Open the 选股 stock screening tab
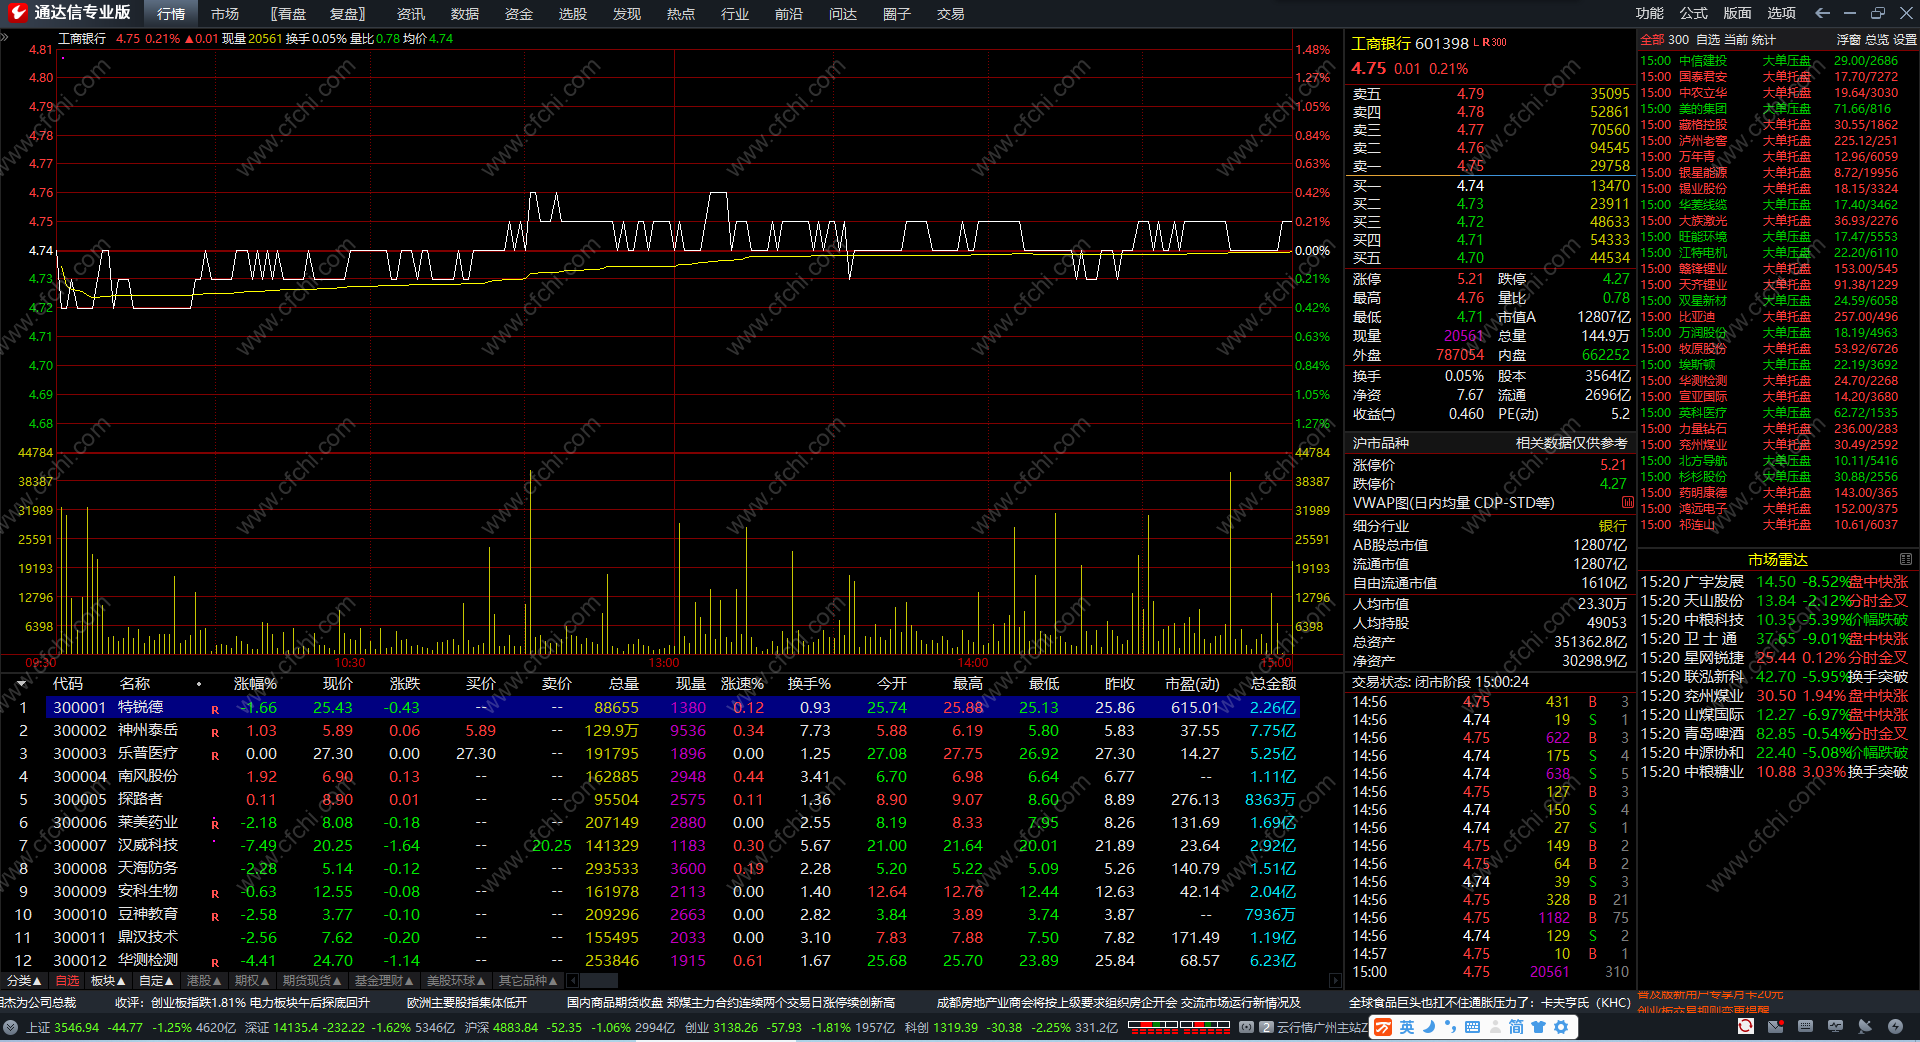1920x1042 pixels. pyautogui.click(x=573, y=14)
